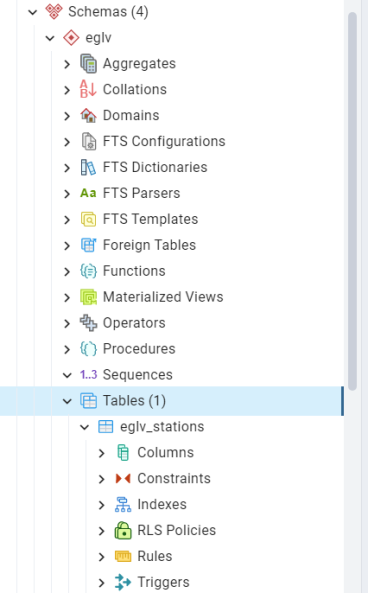This screenshot has height=593, width=368.
Task: Click the RLS Policies padlock icon
Action: [x=123, y=530]
